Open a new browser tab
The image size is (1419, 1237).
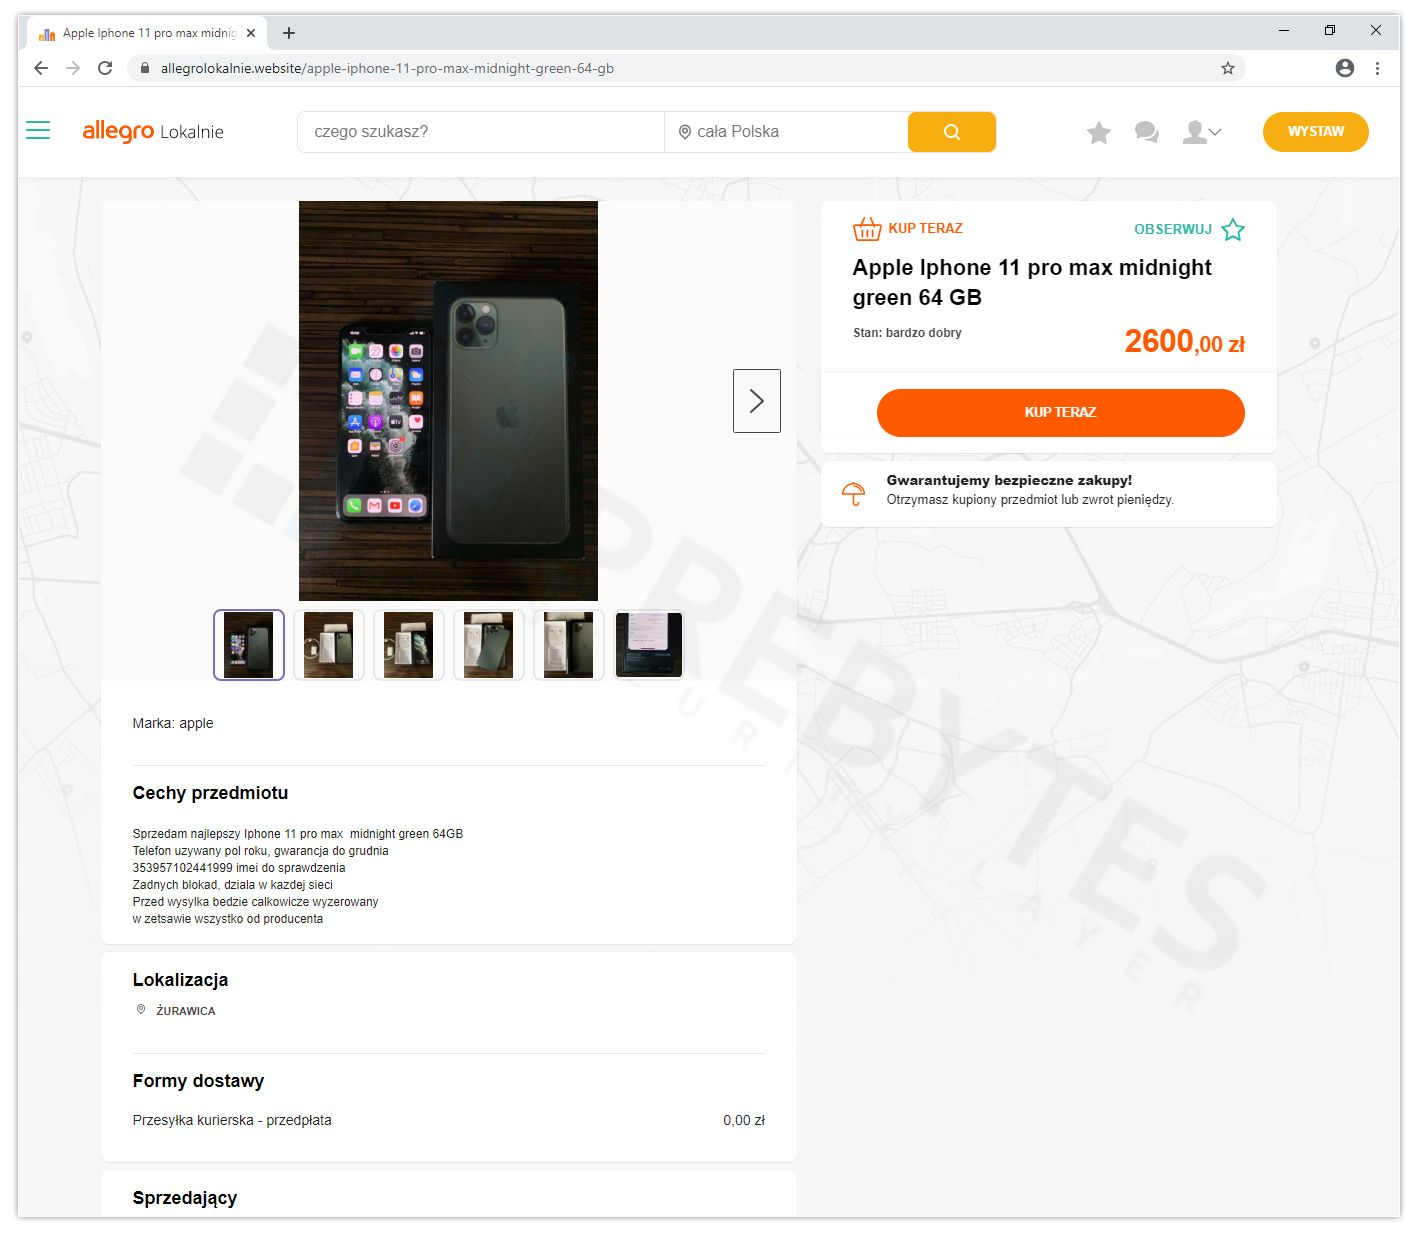tap(288, 32)
